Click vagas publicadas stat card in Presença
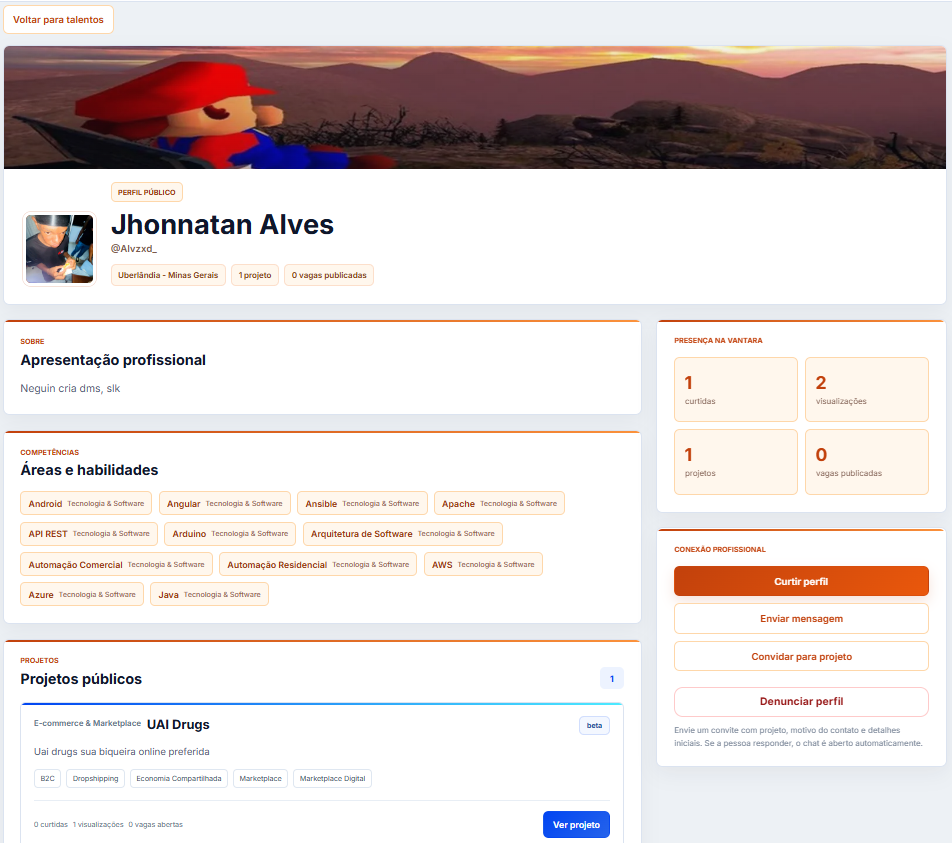 (867, 462)
